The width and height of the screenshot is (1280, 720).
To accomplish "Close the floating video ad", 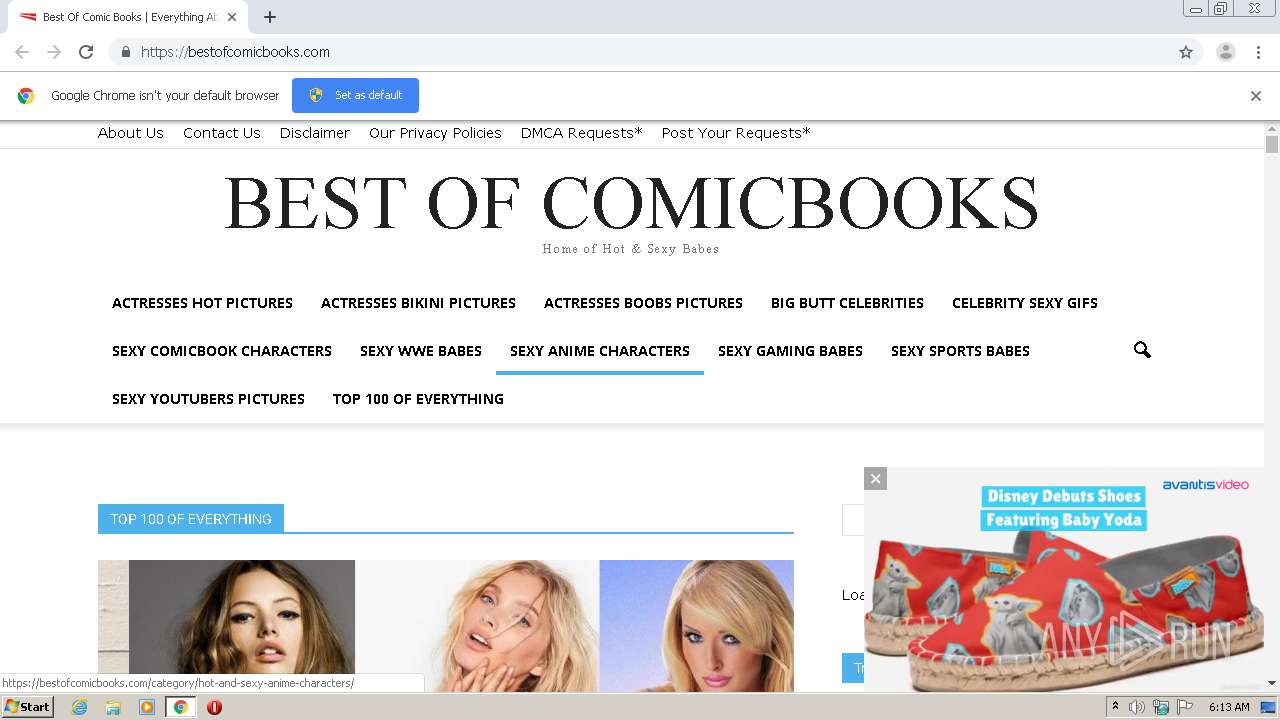I will click(875, 479).
